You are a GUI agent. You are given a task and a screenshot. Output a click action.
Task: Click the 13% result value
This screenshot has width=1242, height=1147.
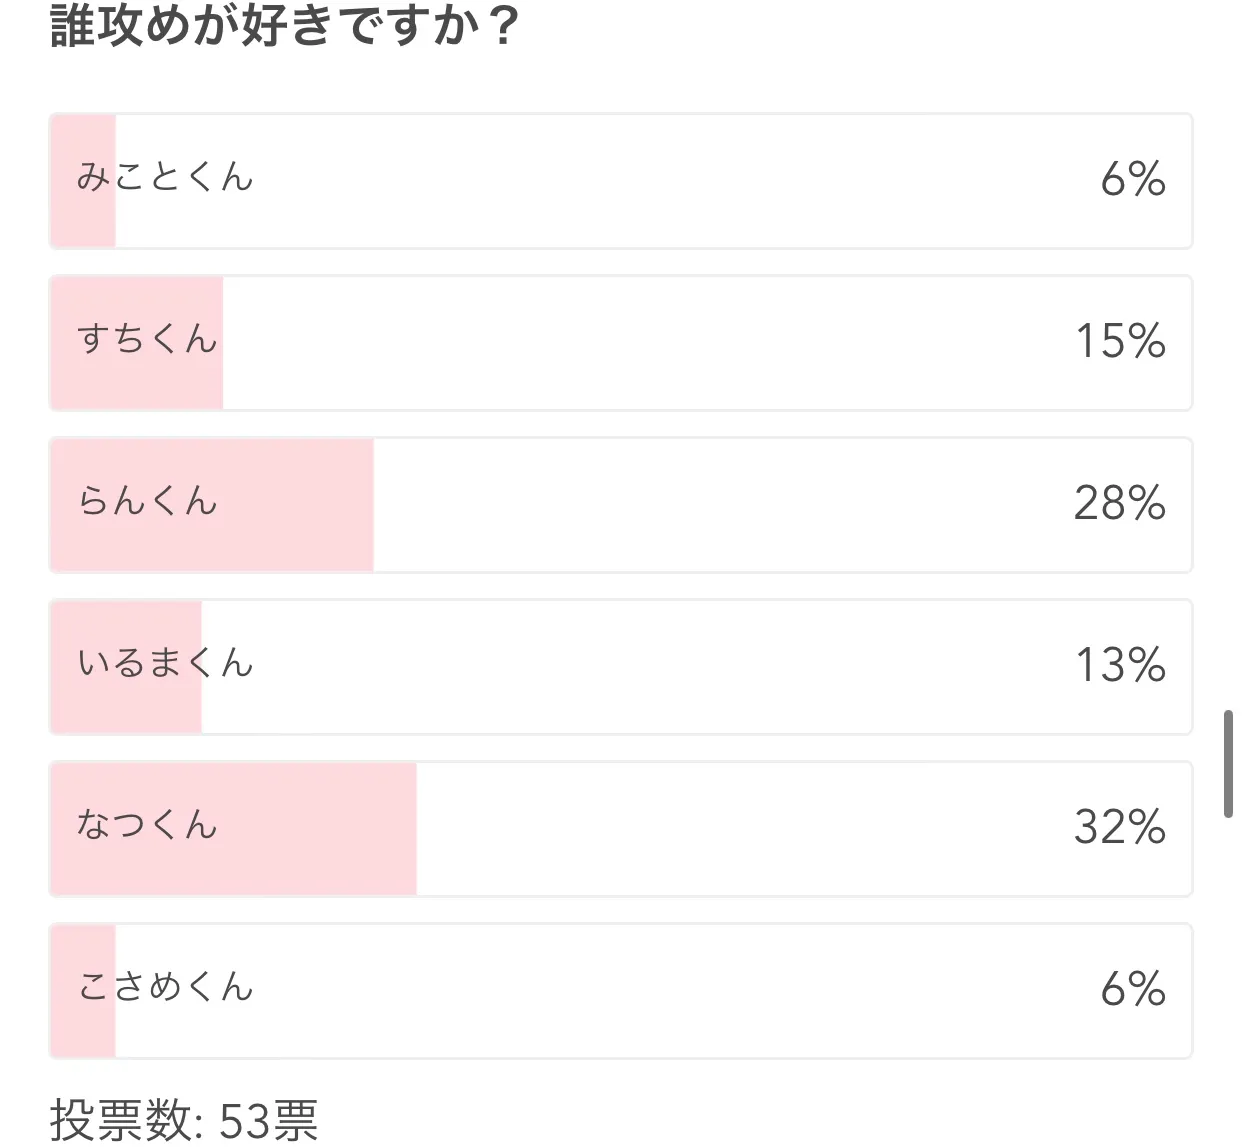[1120, 666]
